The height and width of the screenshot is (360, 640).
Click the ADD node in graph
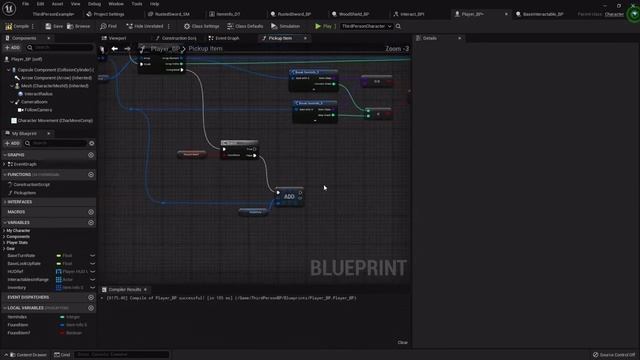click(289, 197)
